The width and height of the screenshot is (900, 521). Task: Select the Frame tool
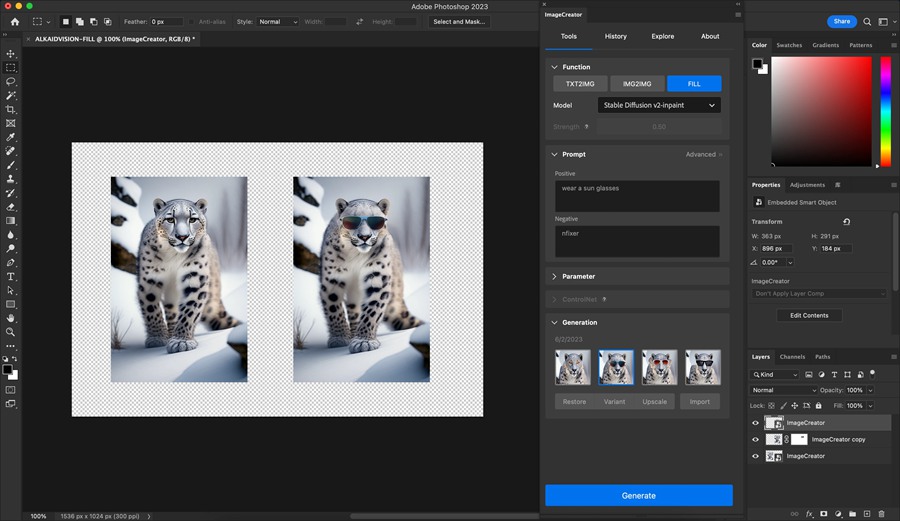tap(10, 123)
